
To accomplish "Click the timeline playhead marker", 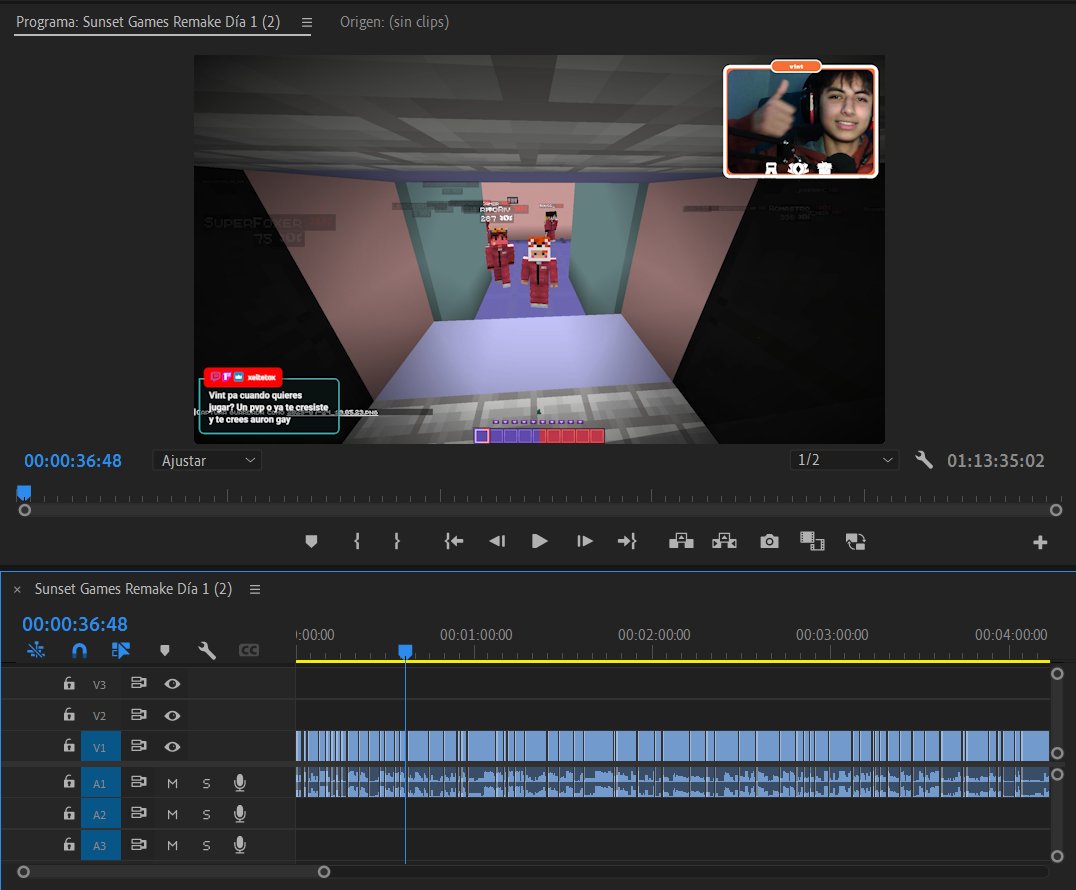I will coord(405,651).
